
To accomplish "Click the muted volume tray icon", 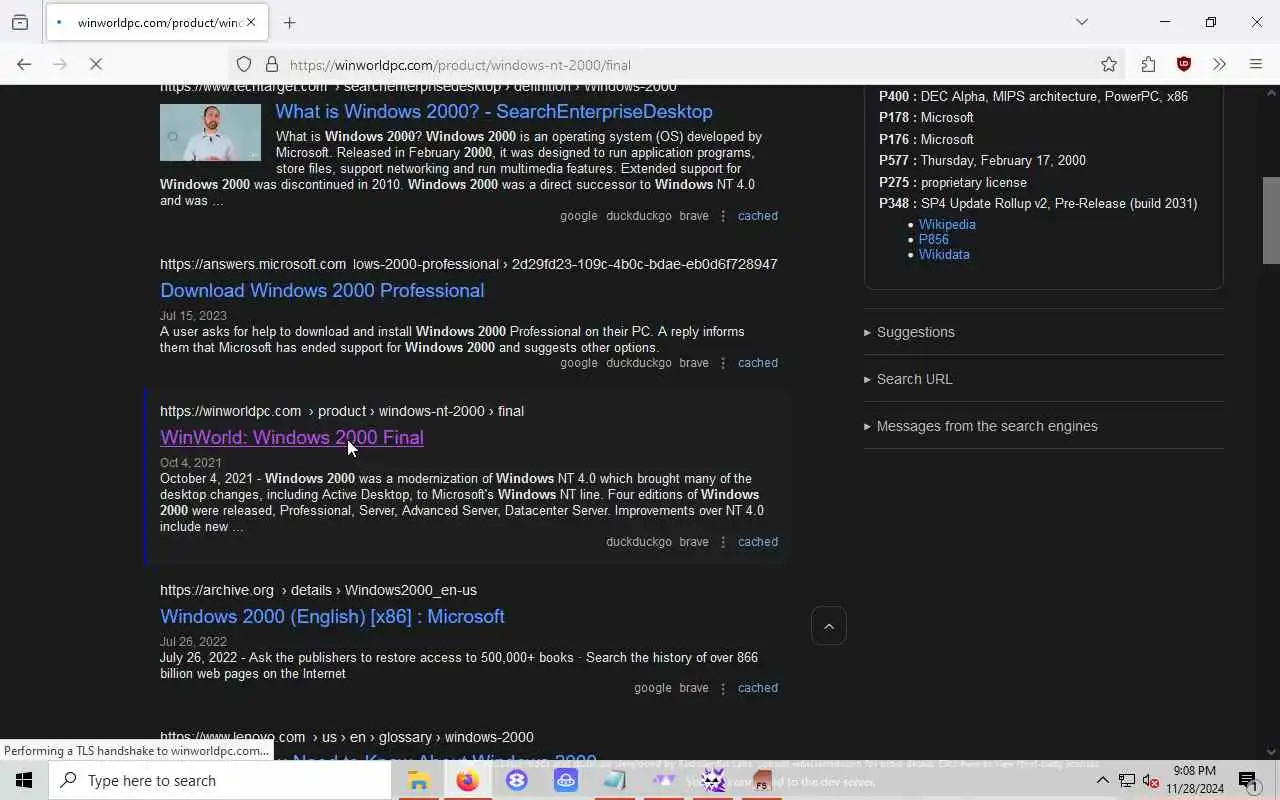I will tap(1150, 780).
